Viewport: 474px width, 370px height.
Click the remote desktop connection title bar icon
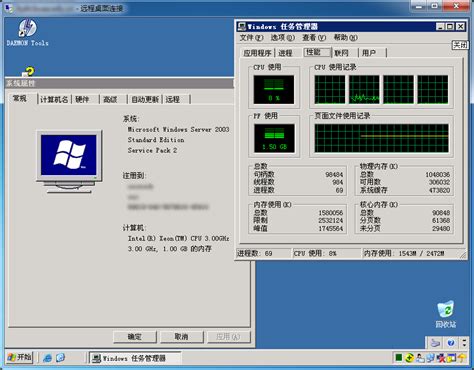click(x=9, y=8)
